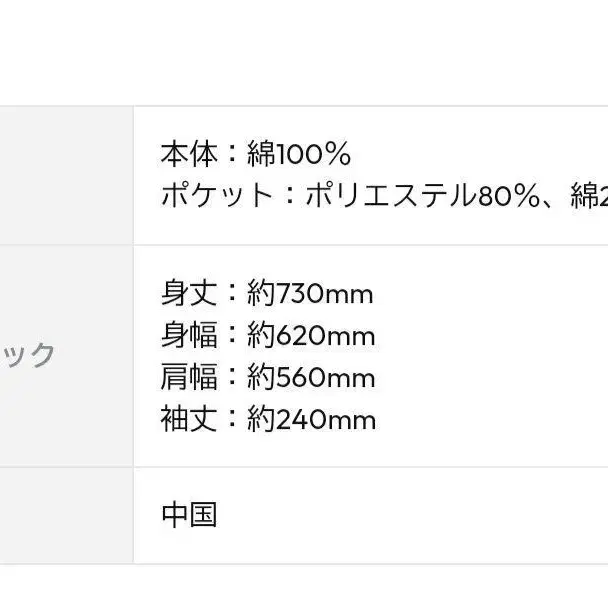Click the colon after ポケット label
Screen dimensions: 608x608
coord(289,195)
